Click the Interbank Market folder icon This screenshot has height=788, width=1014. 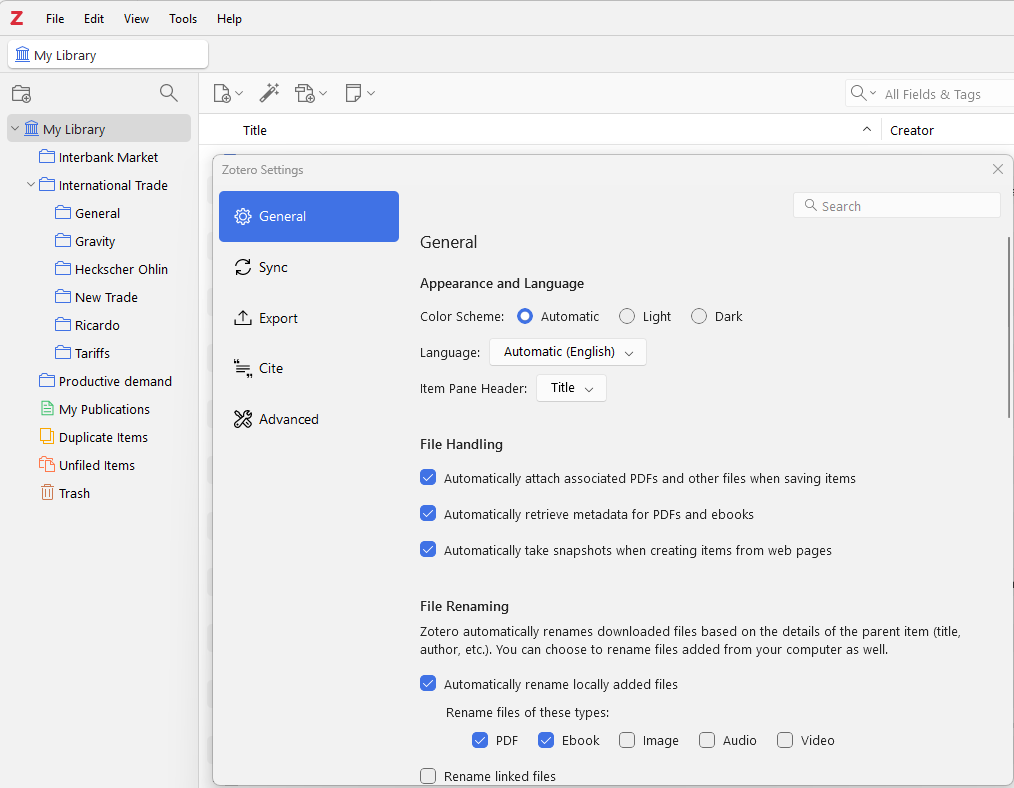coord(47,156)
